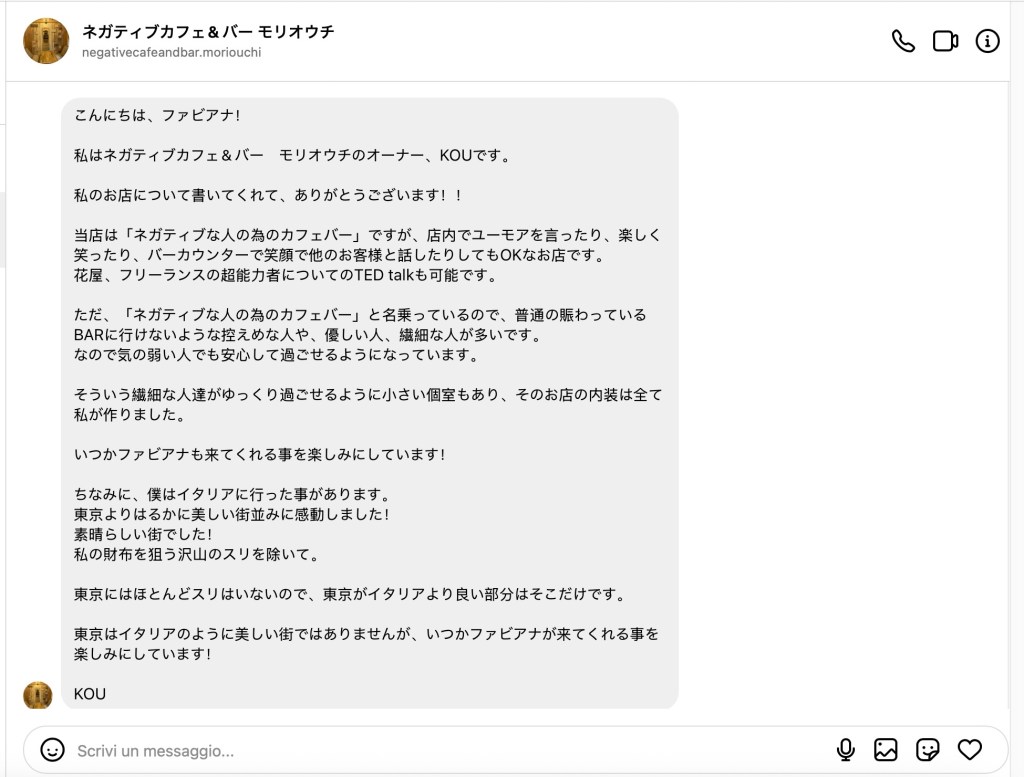This screenshot has height=777, width=1024.
Task: Open the sticker picker icon
Action: click(x=927, y=749)
